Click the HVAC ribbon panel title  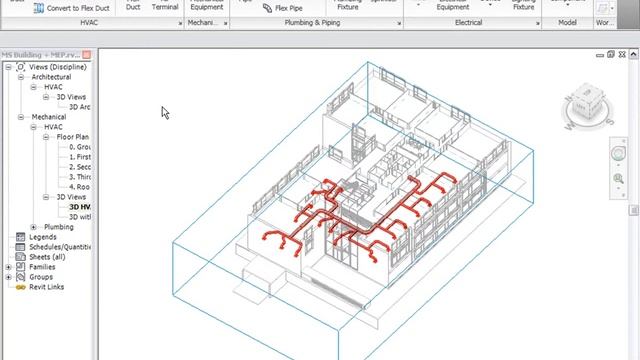(x=89, y=23)
